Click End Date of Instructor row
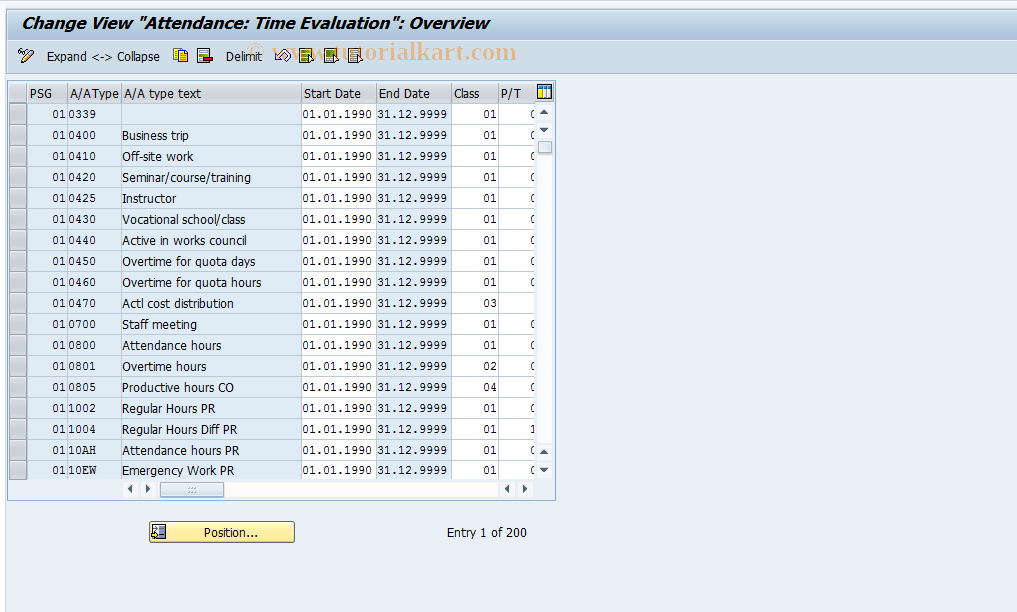The height and width of the screenshot is (612, 1017). (x=413, y=198)
